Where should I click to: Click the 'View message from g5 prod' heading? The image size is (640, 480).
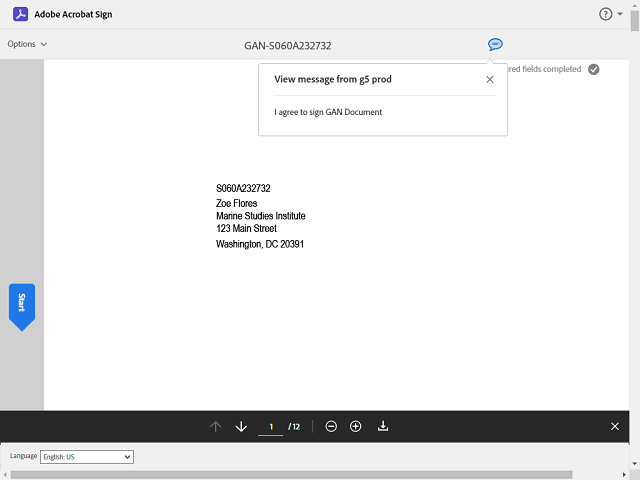(x=333, y=79)
